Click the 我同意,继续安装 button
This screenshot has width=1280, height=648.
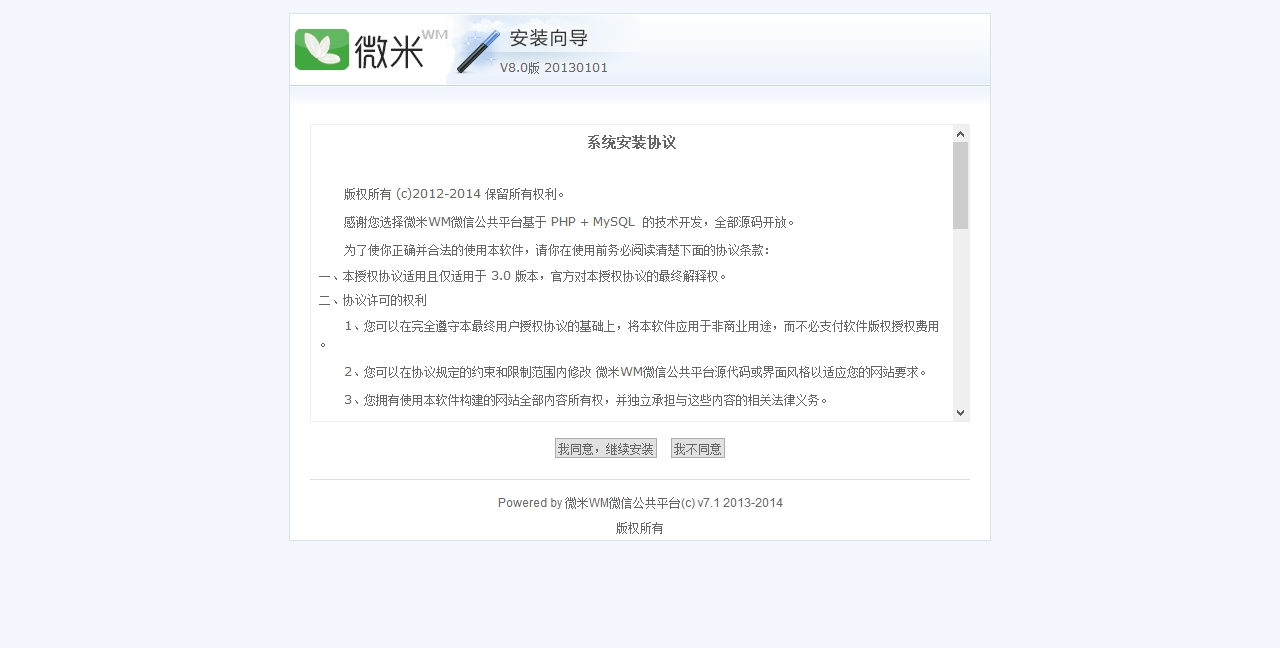tap(606, 448)
